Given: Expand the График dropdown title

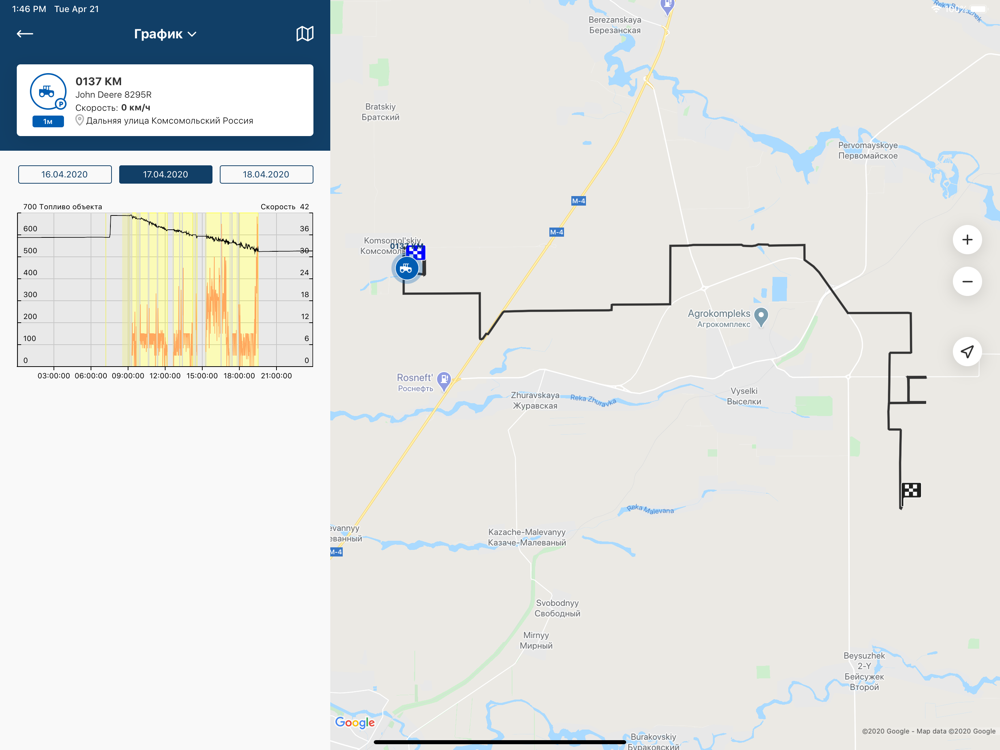Looking at the screenshot, I should (165, 34).
